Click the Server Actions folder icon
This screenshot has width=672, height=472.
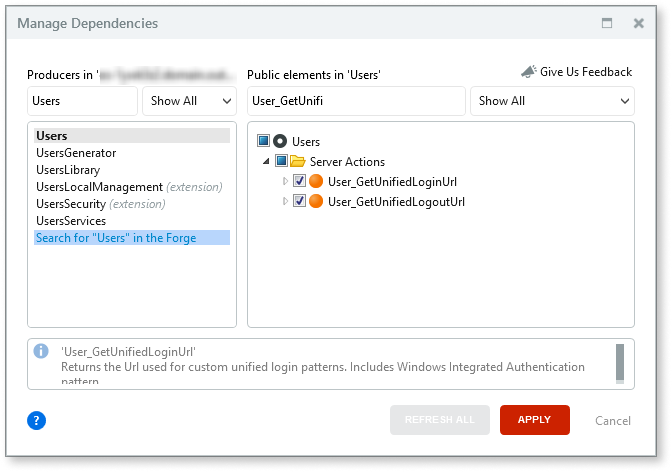(298, 161)
